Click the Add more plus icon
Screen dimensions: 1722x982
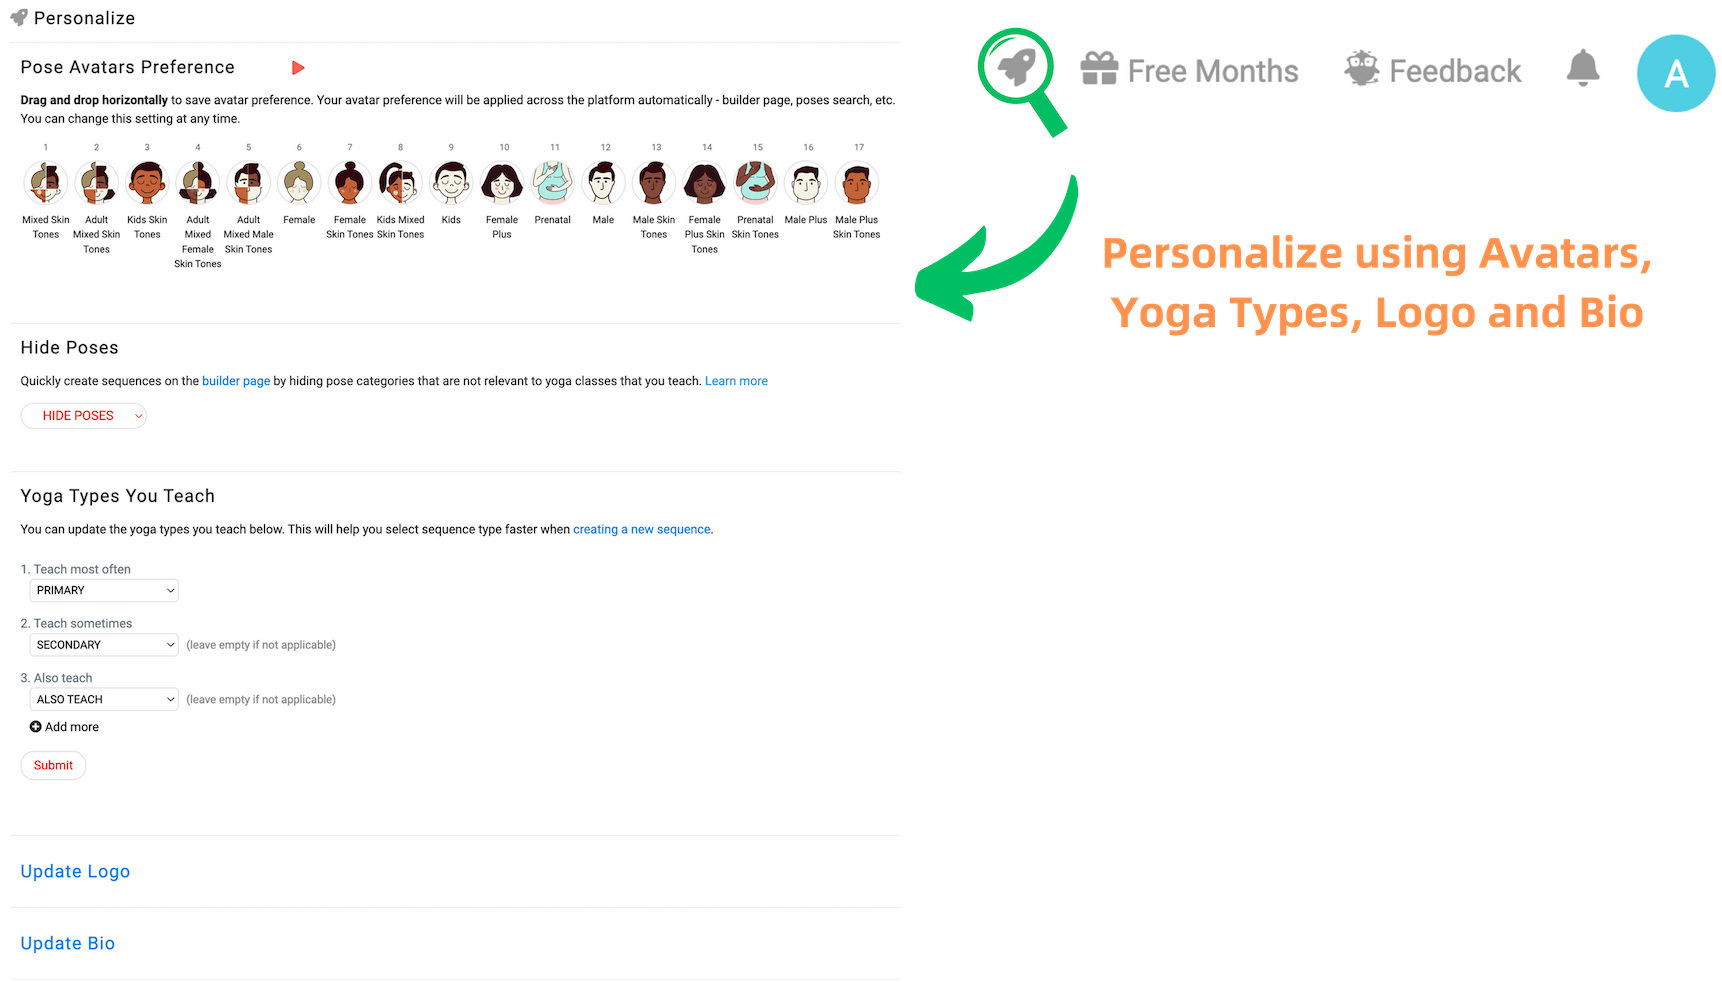point(36,727)
